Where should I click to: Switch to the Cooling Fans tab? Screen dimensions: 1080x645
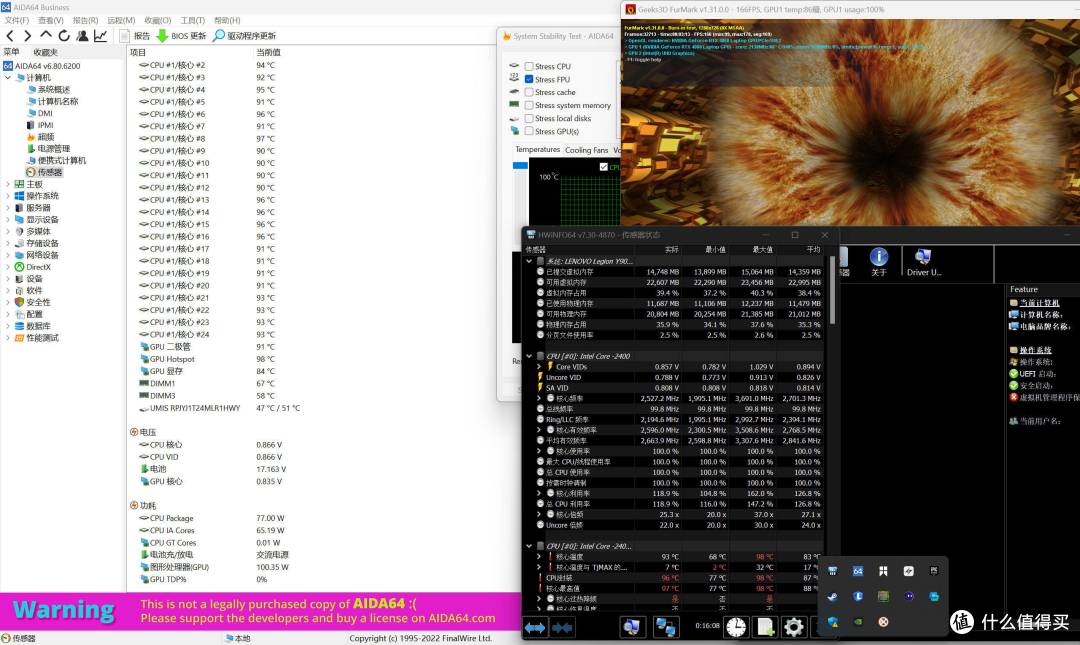[x=586, y=150]
